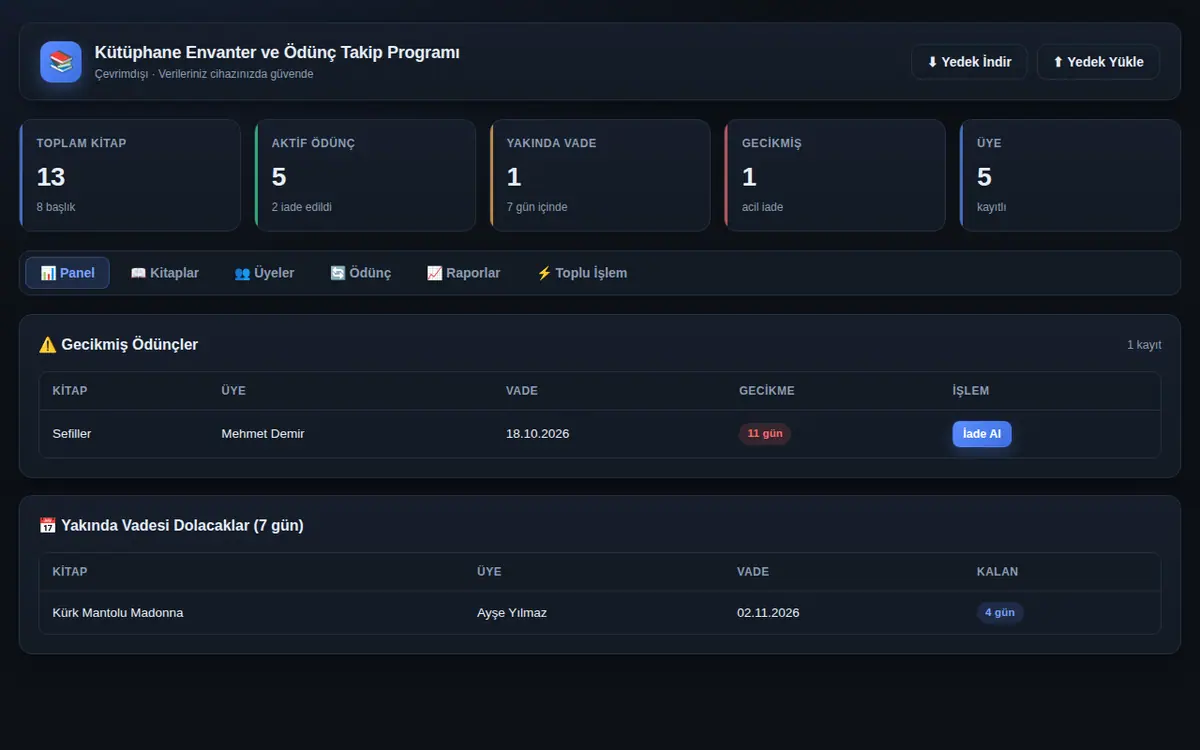The width and height of the screenshot is (1200, 750).
Task: Go to the Üyeler tab
Action: click(264, 273)
